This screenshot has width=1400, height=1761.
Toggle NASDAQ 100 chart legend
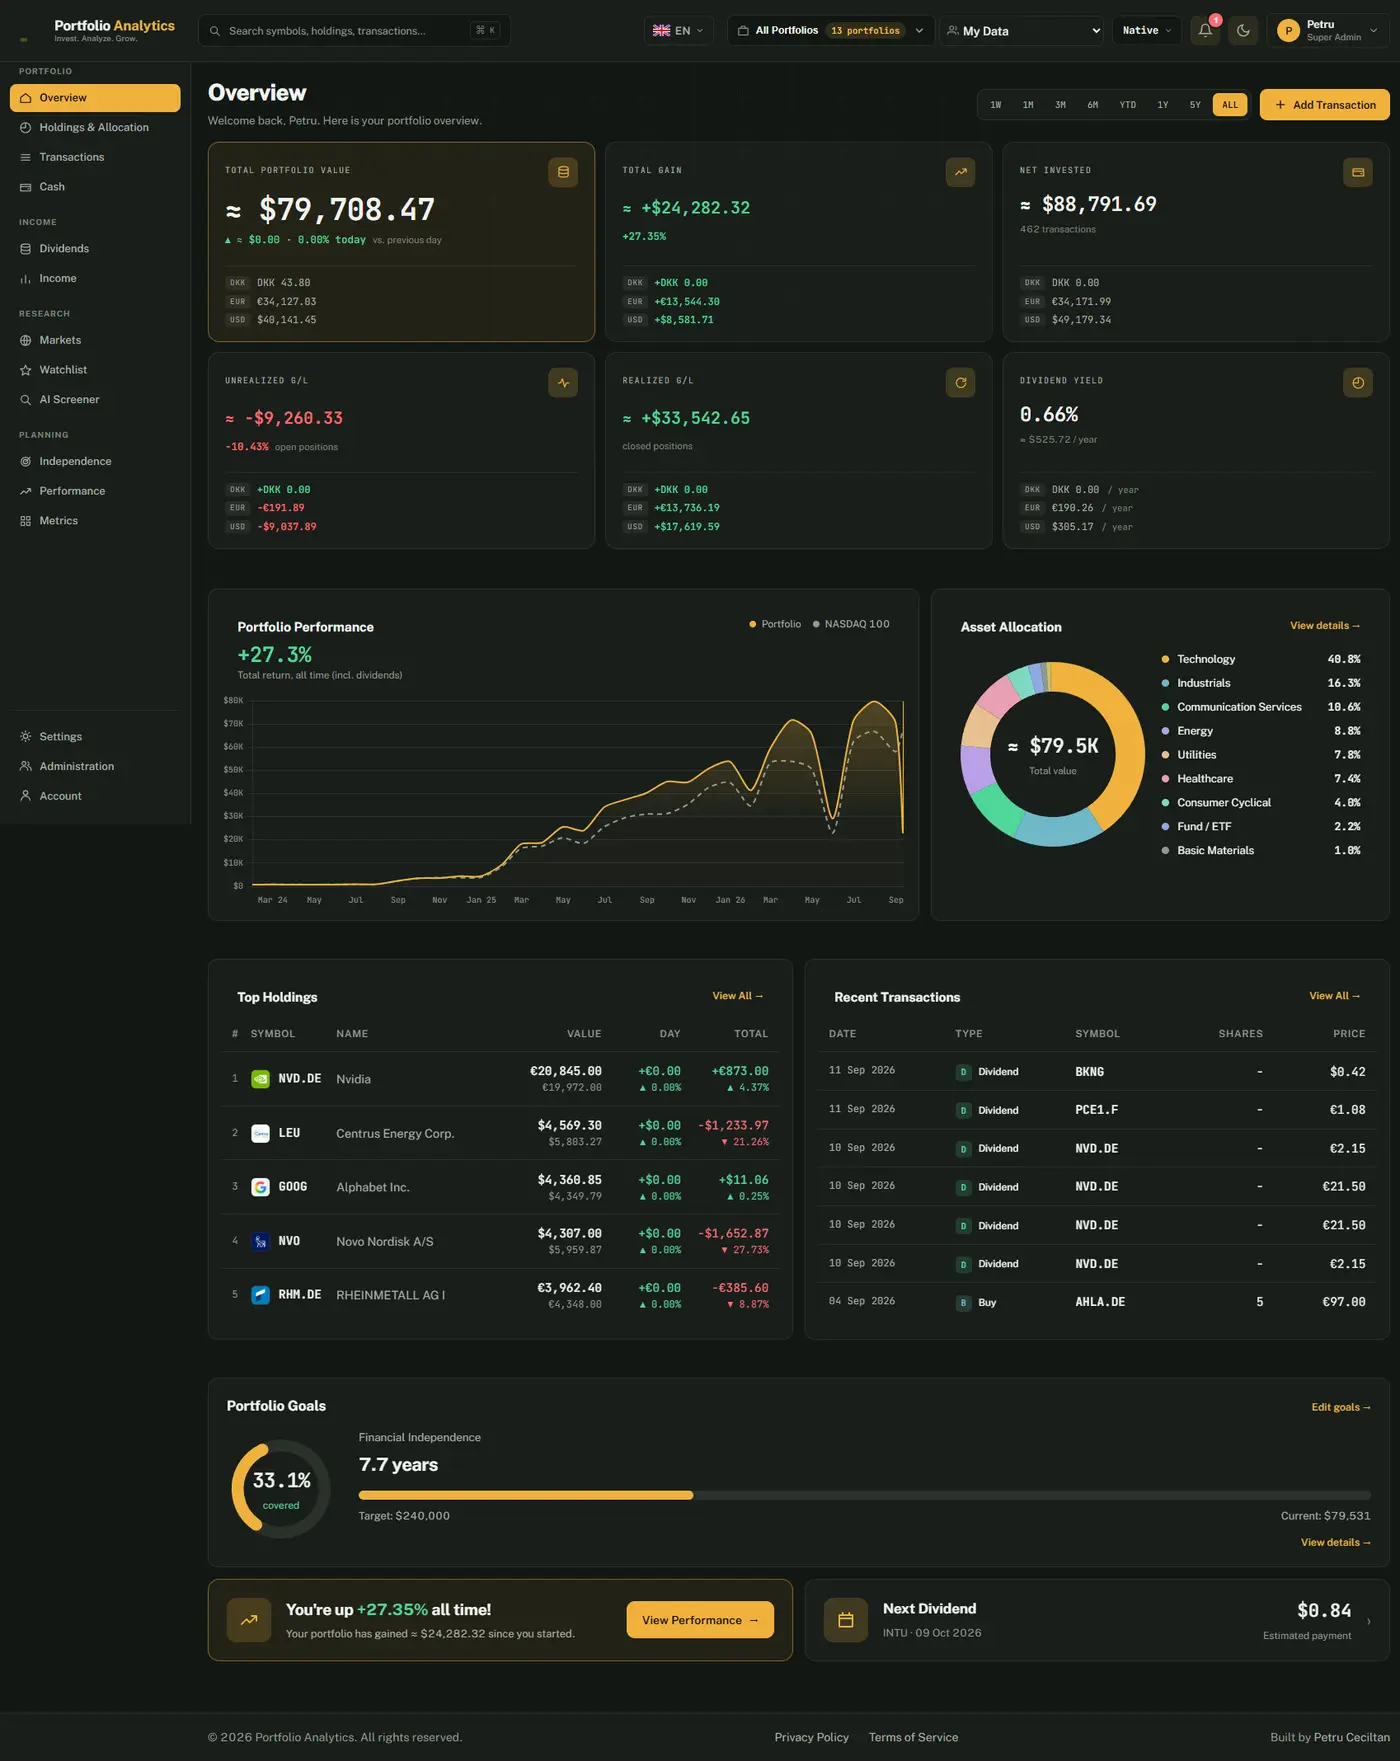pos(851,624)
